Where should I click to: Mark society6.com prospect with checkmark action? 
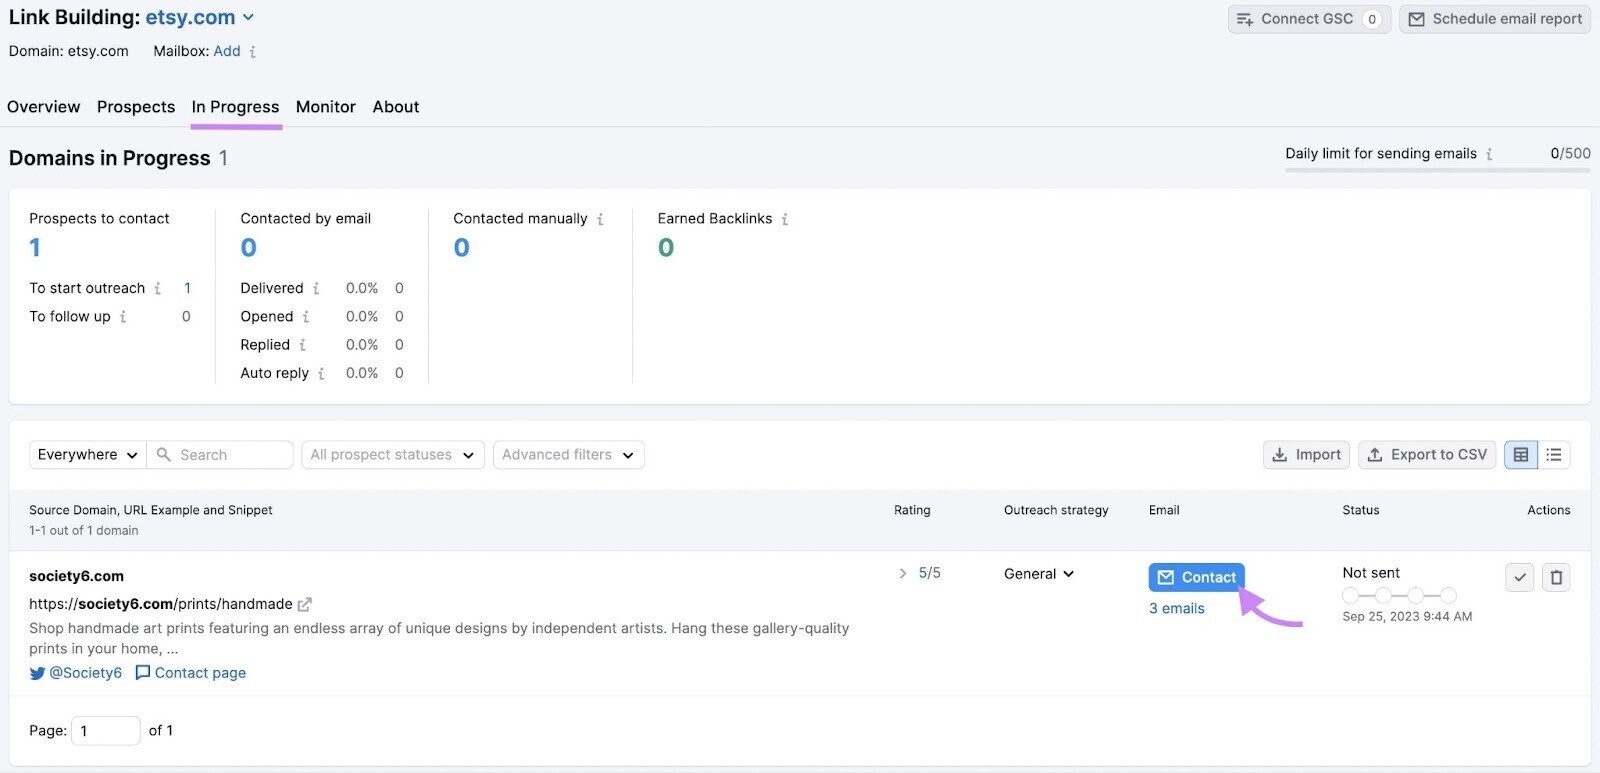1520,577
